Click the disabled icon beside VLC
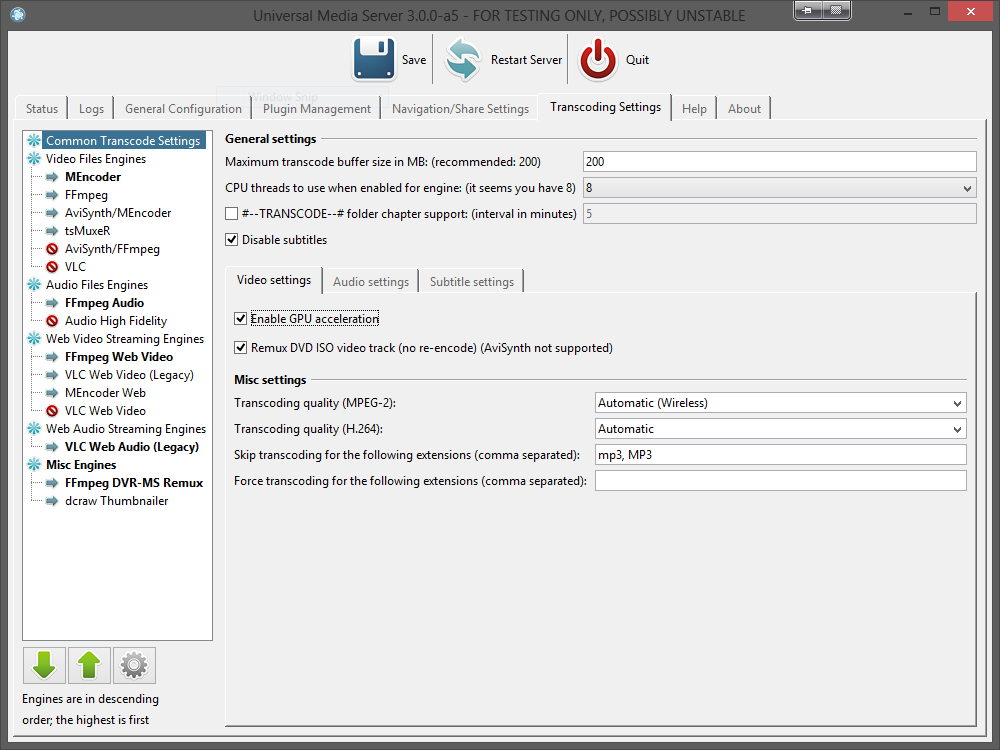This screenshot has width=1000, height=750. click(52, 267)
